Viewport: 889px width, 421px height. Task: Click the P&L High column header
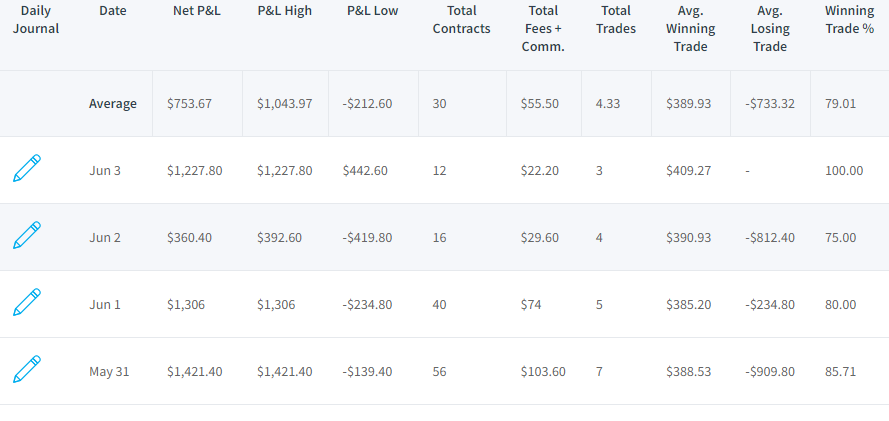point(285,11)
